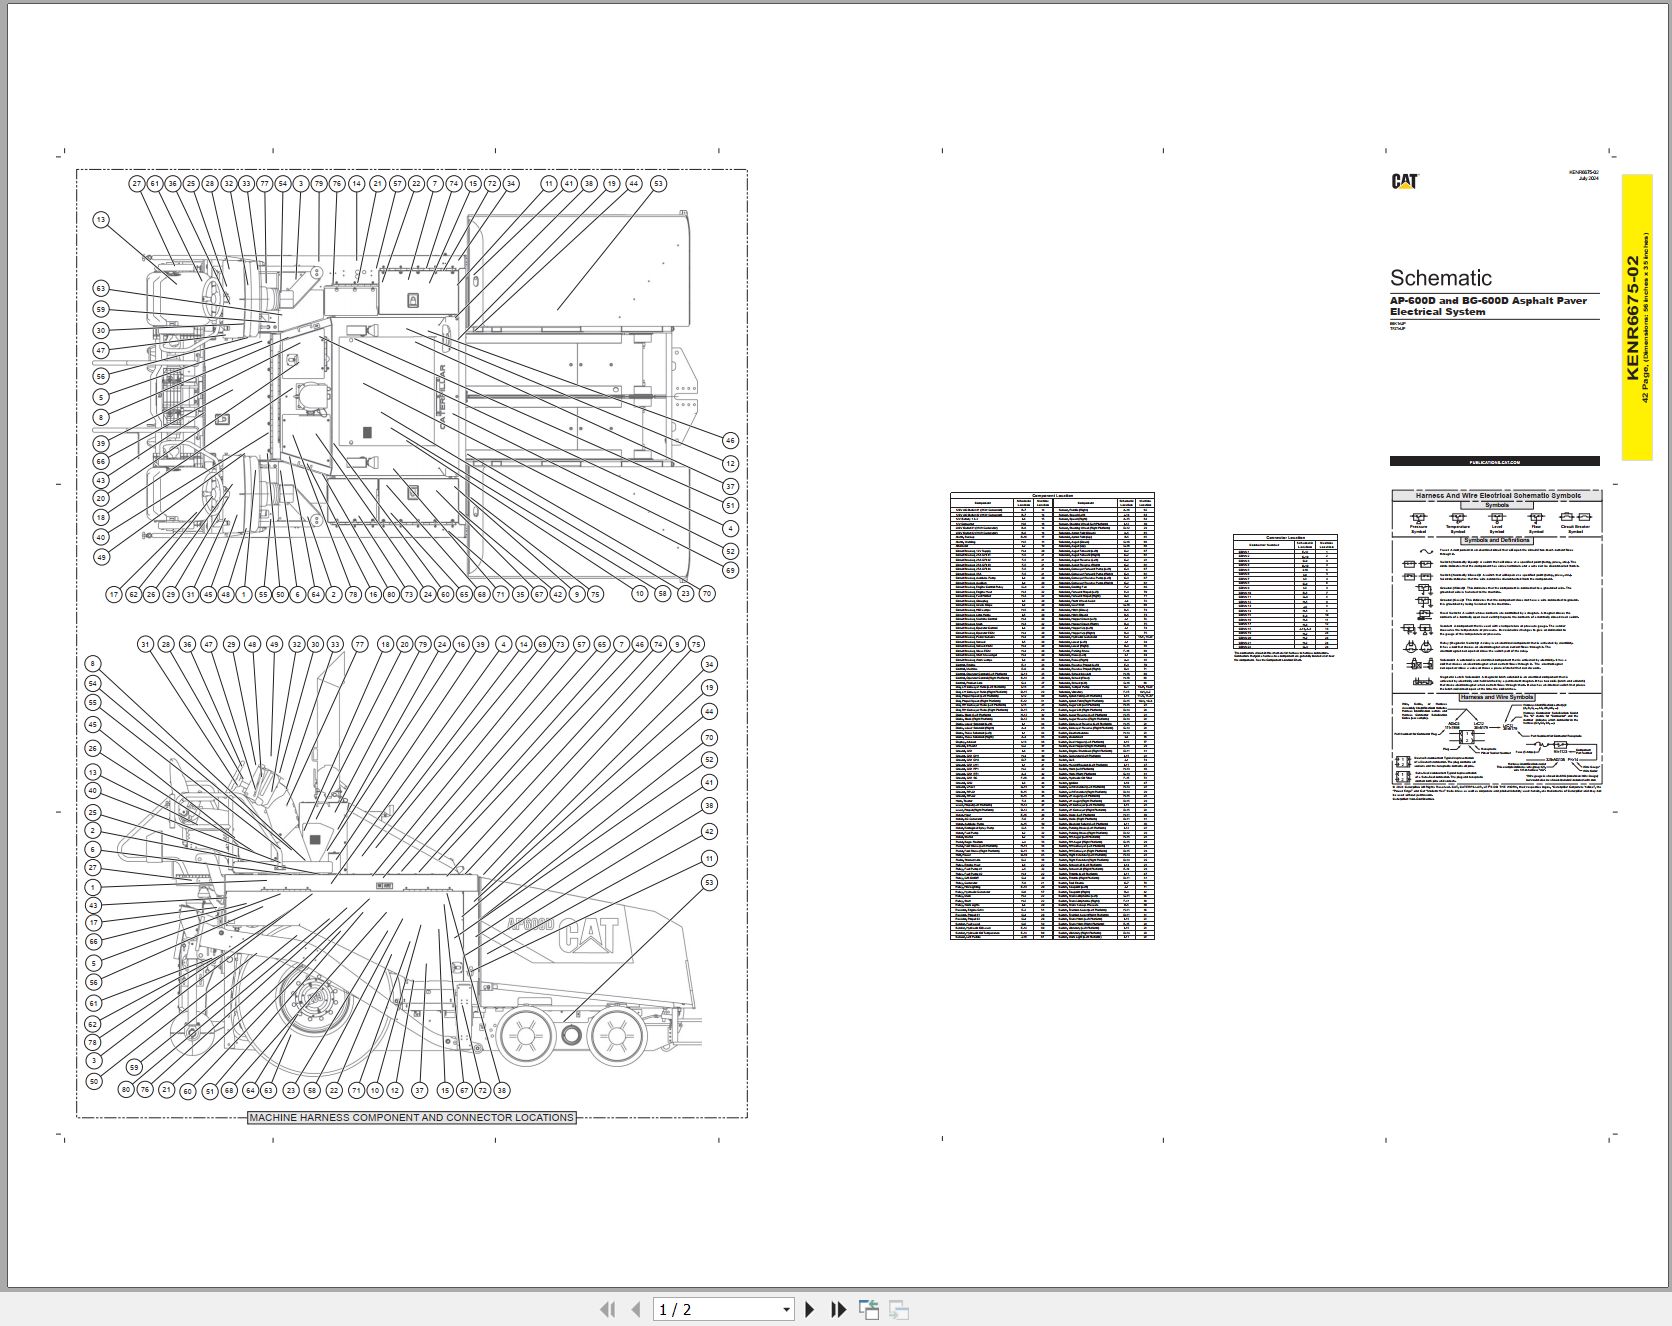Click the Circuit Breaker Symbol icon
1672x1326 pixels.
[x=1575, y=517]
